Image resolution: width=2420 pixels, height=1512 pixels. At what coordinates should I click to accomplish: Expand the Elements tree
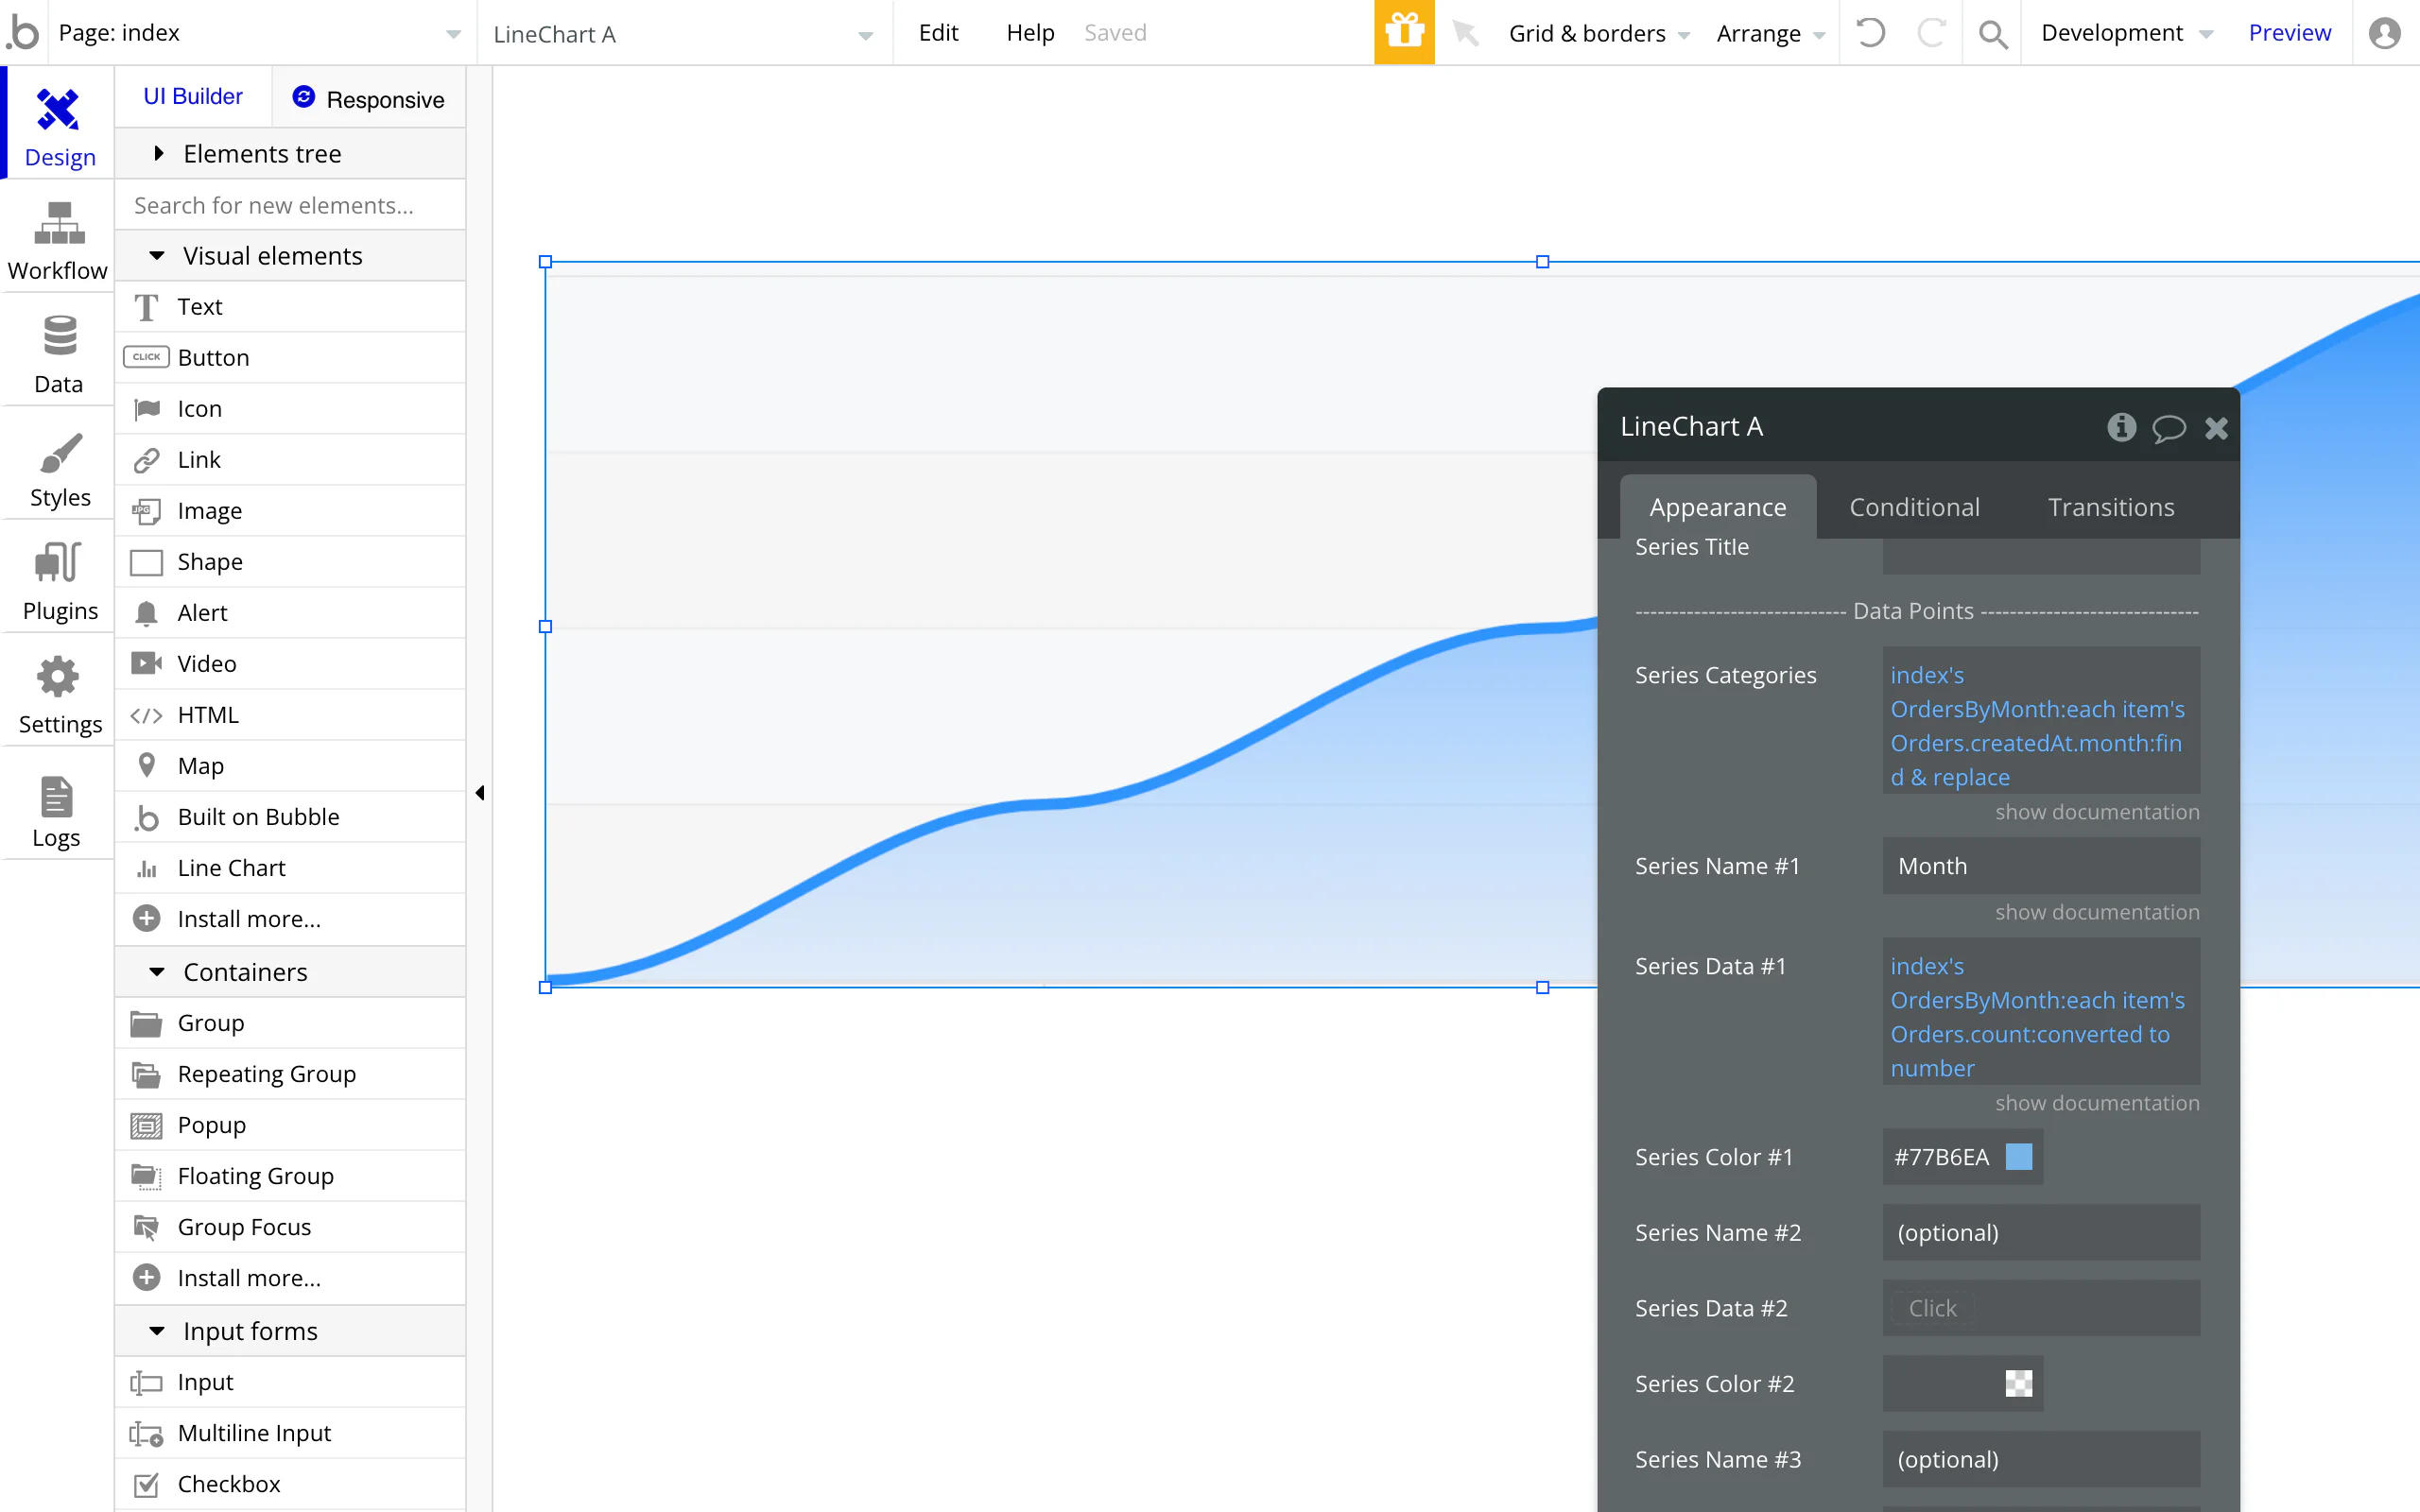coord(158,153)
